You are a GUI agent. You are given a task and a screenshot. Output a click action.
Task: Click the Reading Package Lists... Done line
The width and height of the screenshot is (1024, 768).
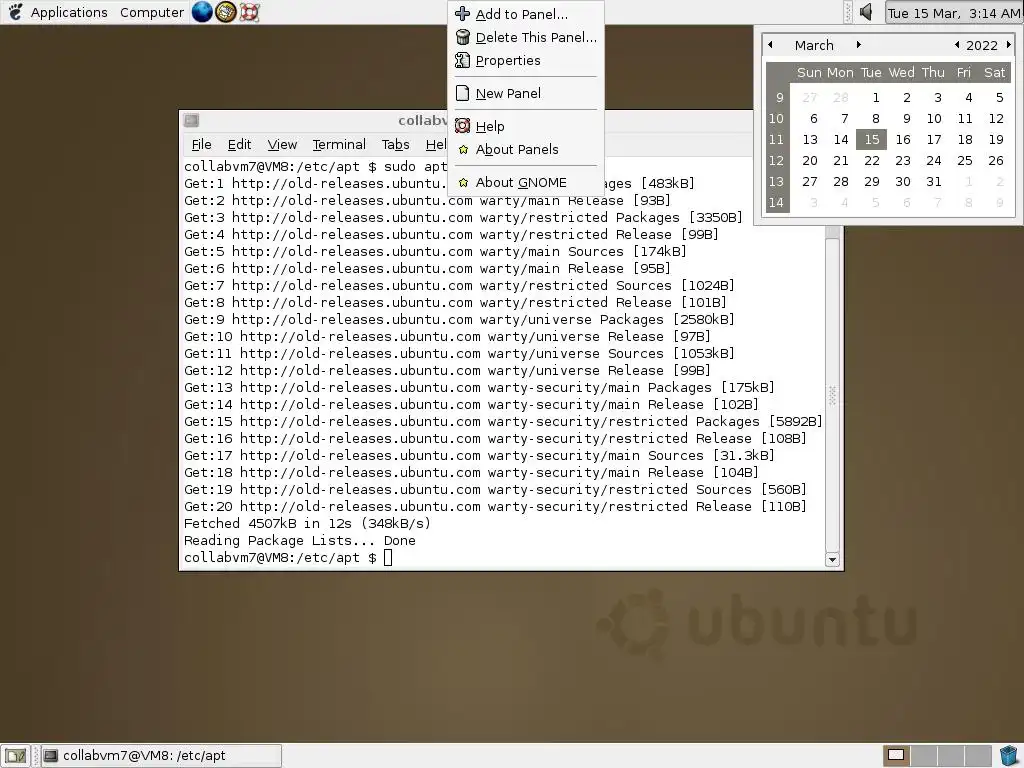[x=300, y=541]
